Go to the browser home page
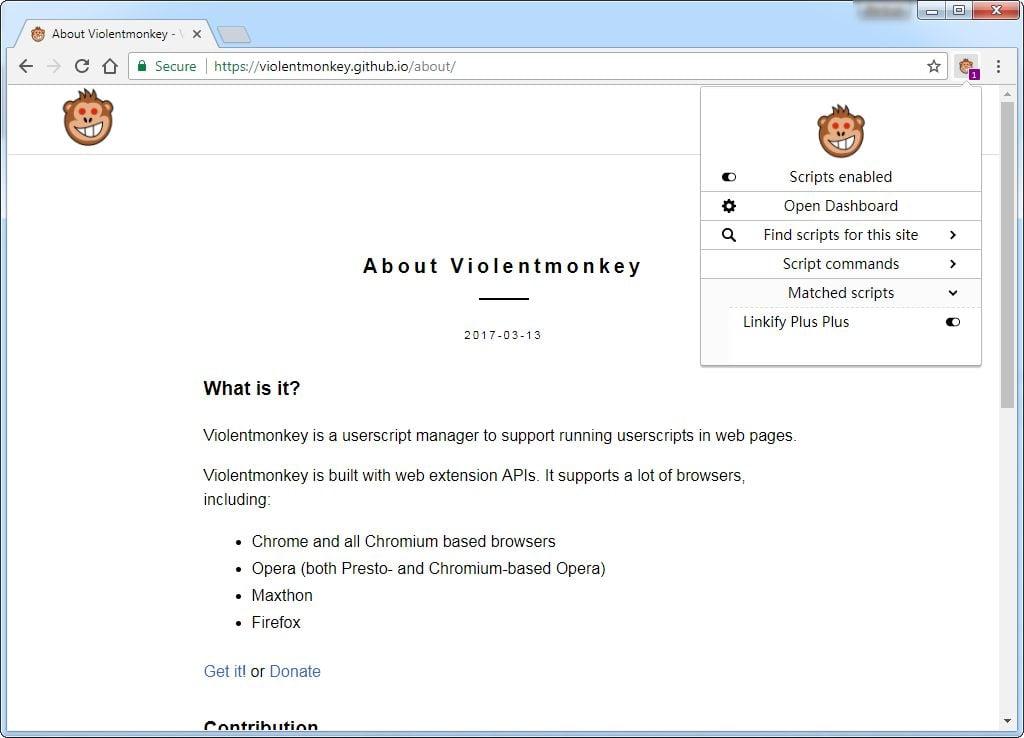The height and width of the screenshot is (738, 1024). pyautogui.click(x=110, y=66)
